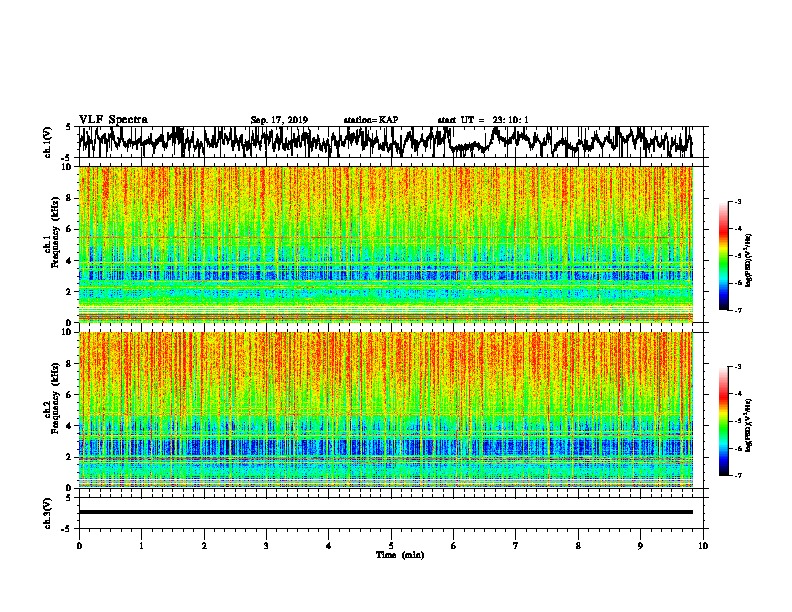This screenshot has height=612, width=792.
Task: Click time axis tick label "5"
Action: point(391,545)
